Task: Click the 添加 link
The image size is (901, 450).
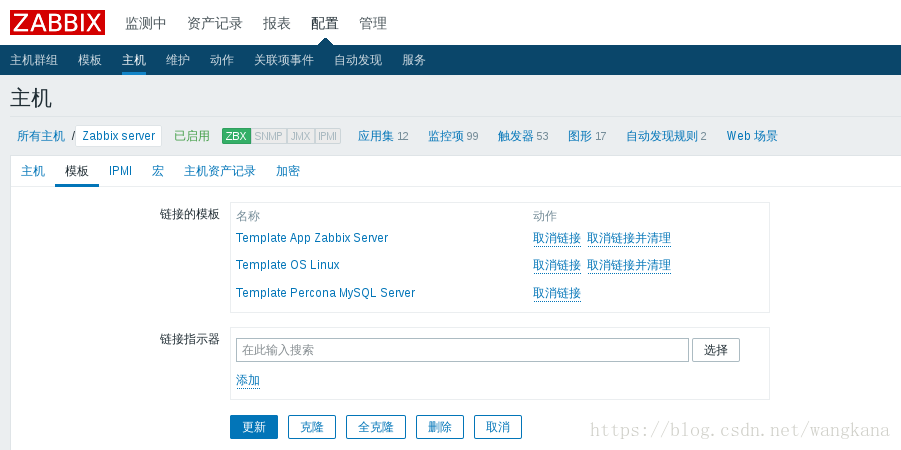Action: click(248, 380)
